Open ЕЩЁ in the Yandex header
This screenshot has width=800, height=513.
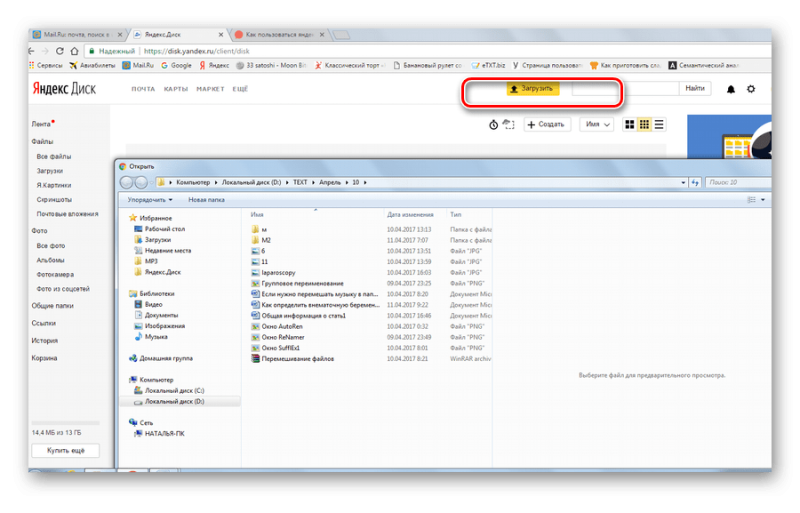[x=240, y=89]
